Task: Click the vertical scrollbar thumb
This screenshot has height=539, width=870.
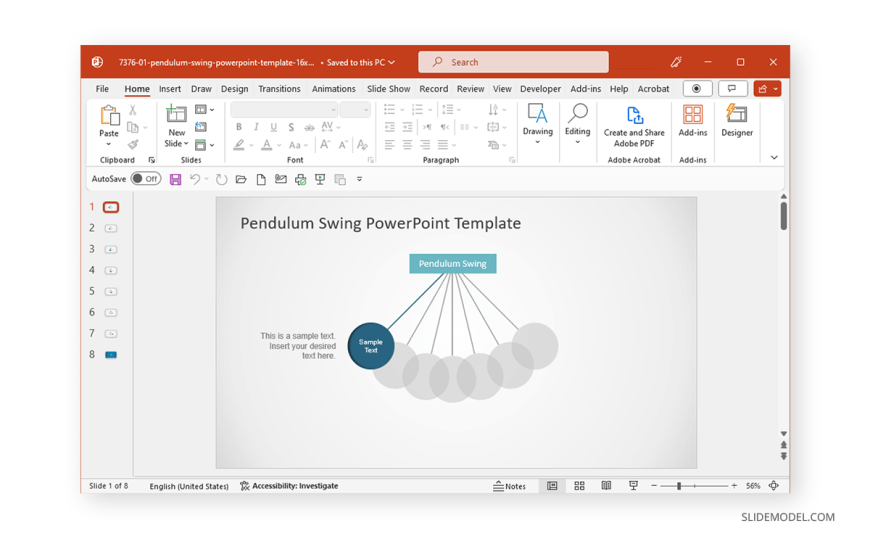Action: point(783,216)
